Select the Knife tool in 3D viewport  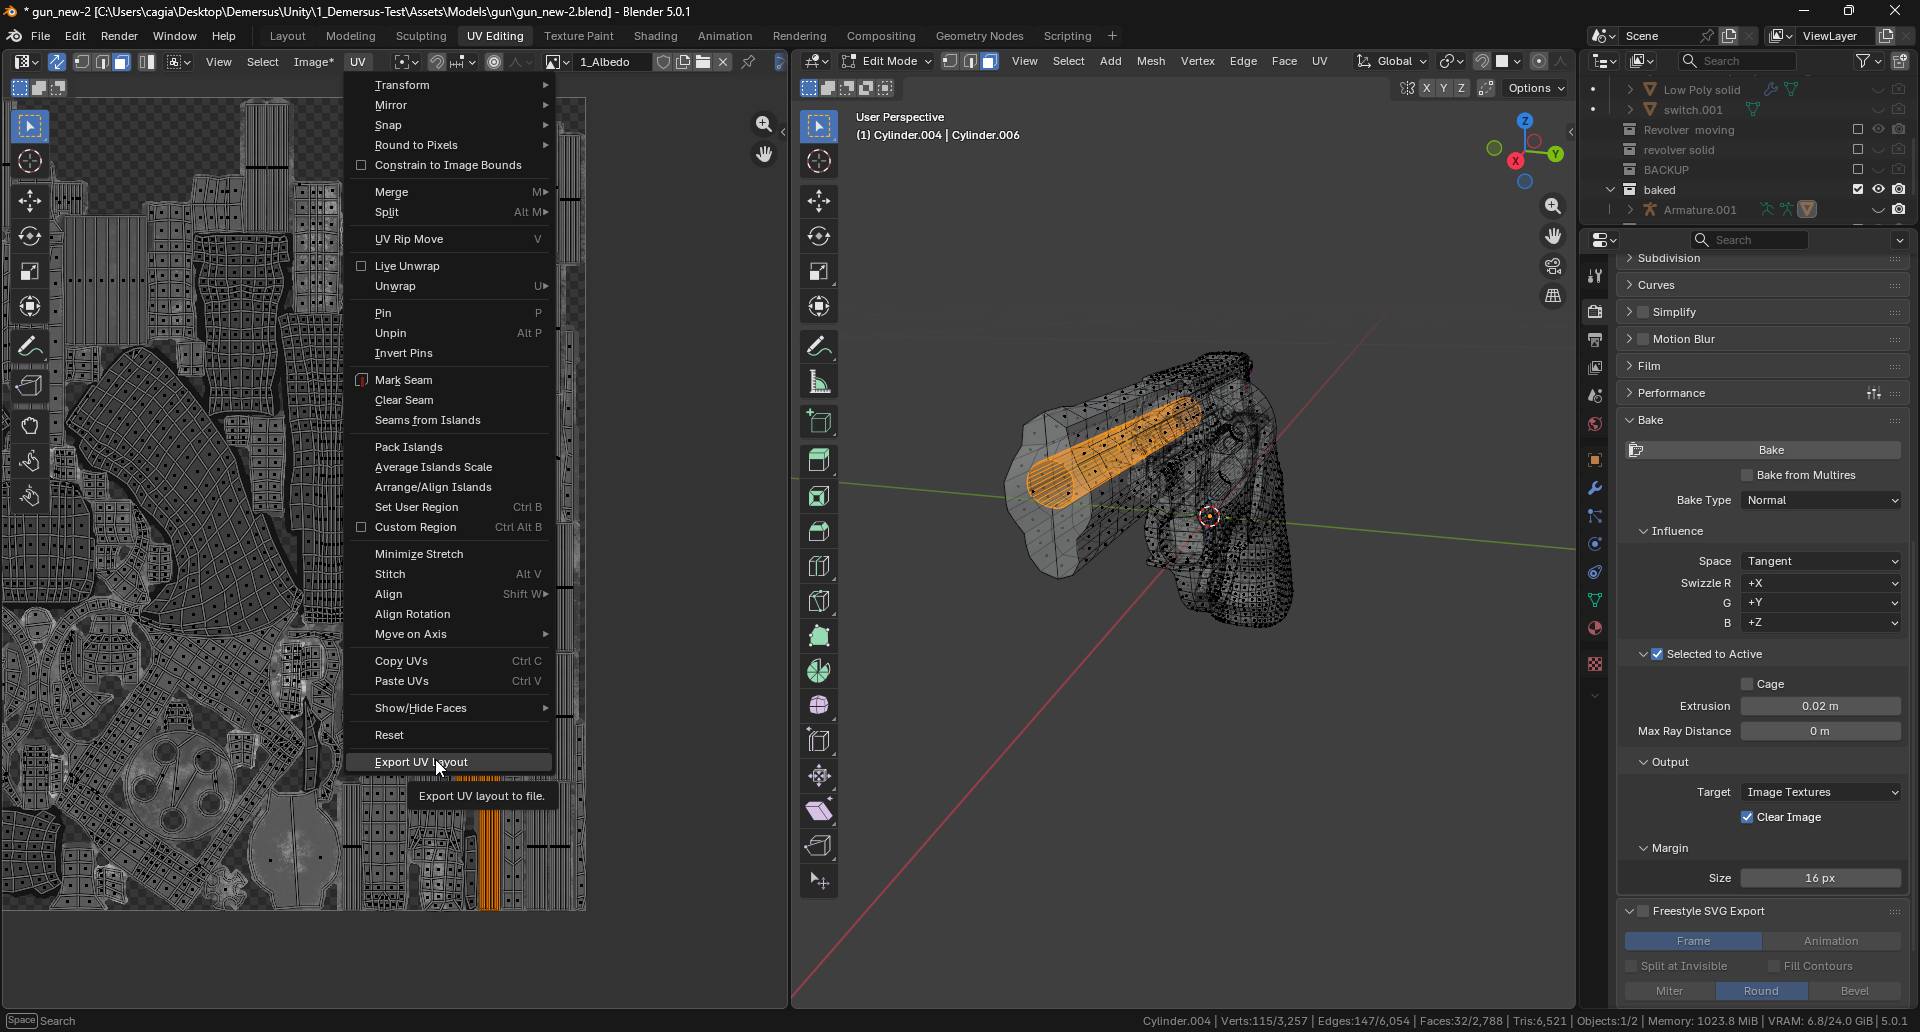tap(819, 601)
